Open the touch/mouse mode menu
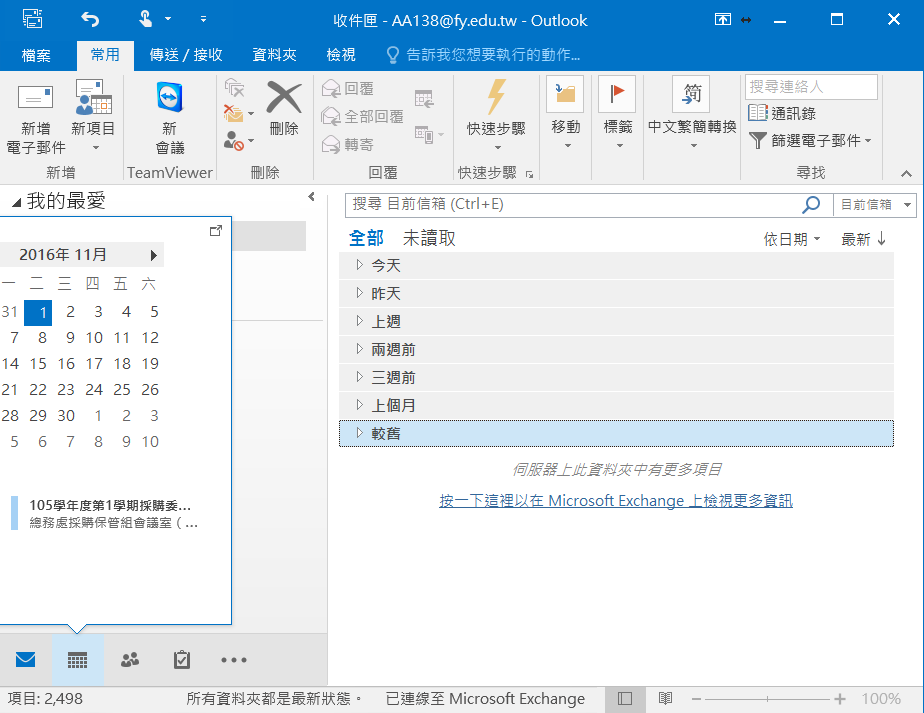924x713 pixels. pos(154,19)
